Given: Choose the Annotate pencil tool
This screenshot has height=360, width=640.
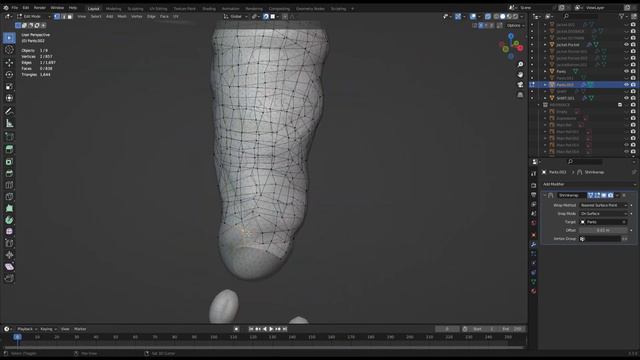Looking at the screenshot, I should 9,111.
